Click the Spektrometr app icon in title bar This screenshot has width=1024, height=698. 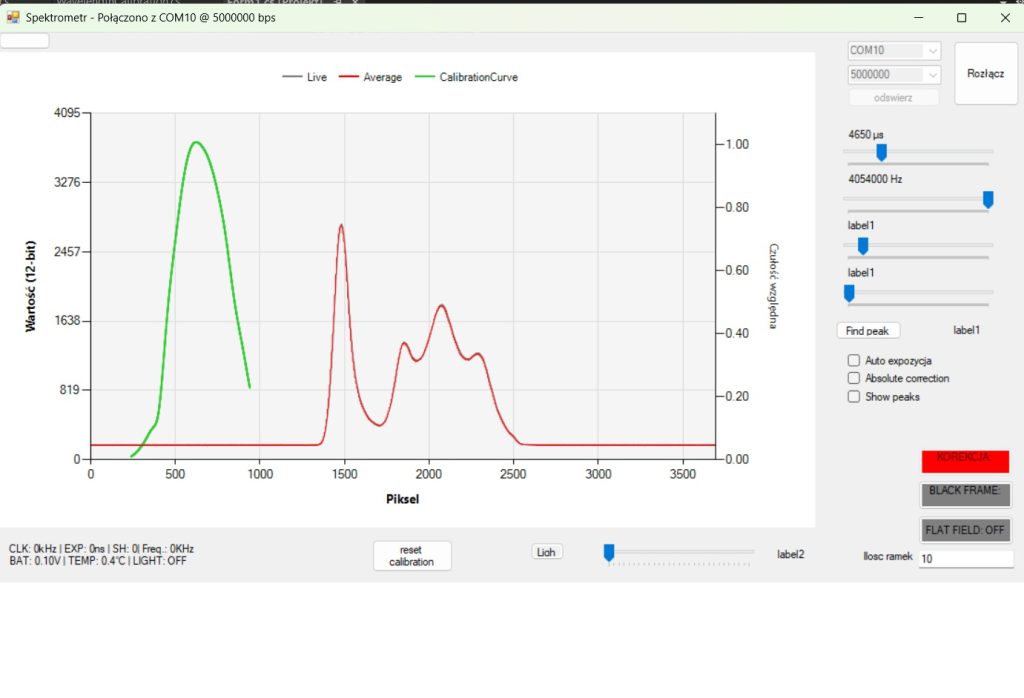13,17
